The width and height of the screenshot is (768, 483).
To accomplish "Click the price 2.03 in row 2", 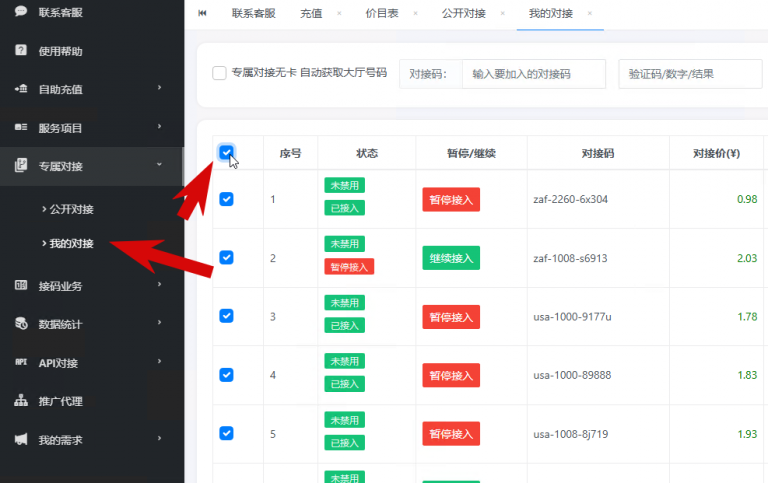I will (x=747, y=258).
